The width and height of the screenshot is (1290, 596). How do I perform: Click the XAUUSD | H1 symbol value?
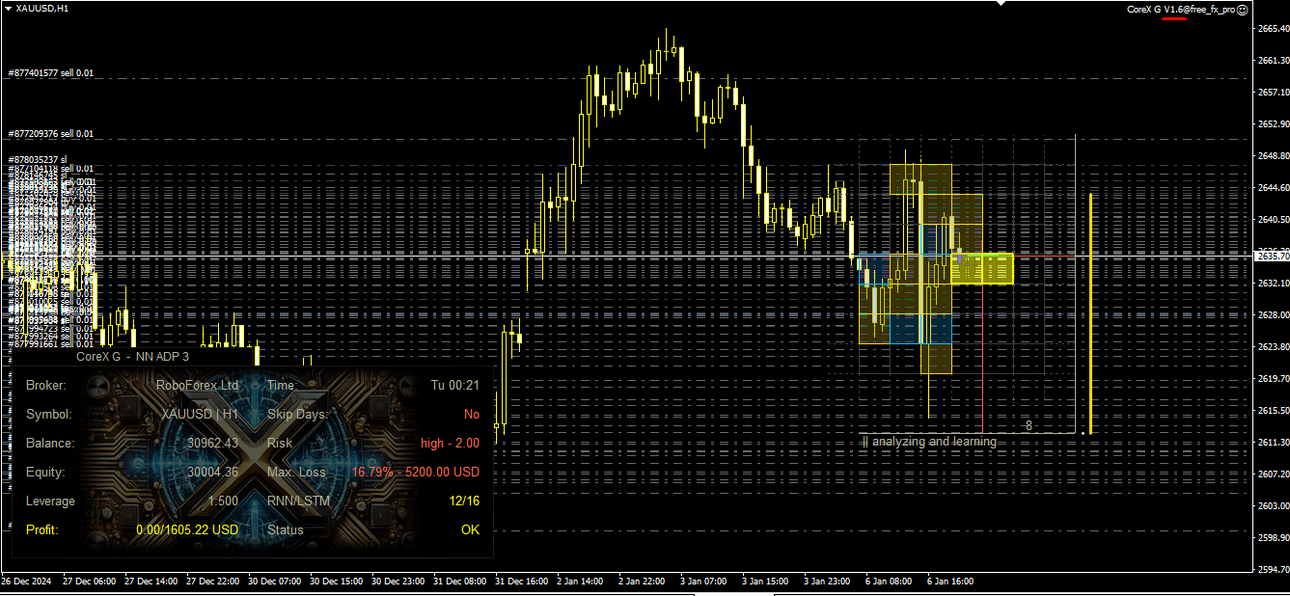(200, 414)
